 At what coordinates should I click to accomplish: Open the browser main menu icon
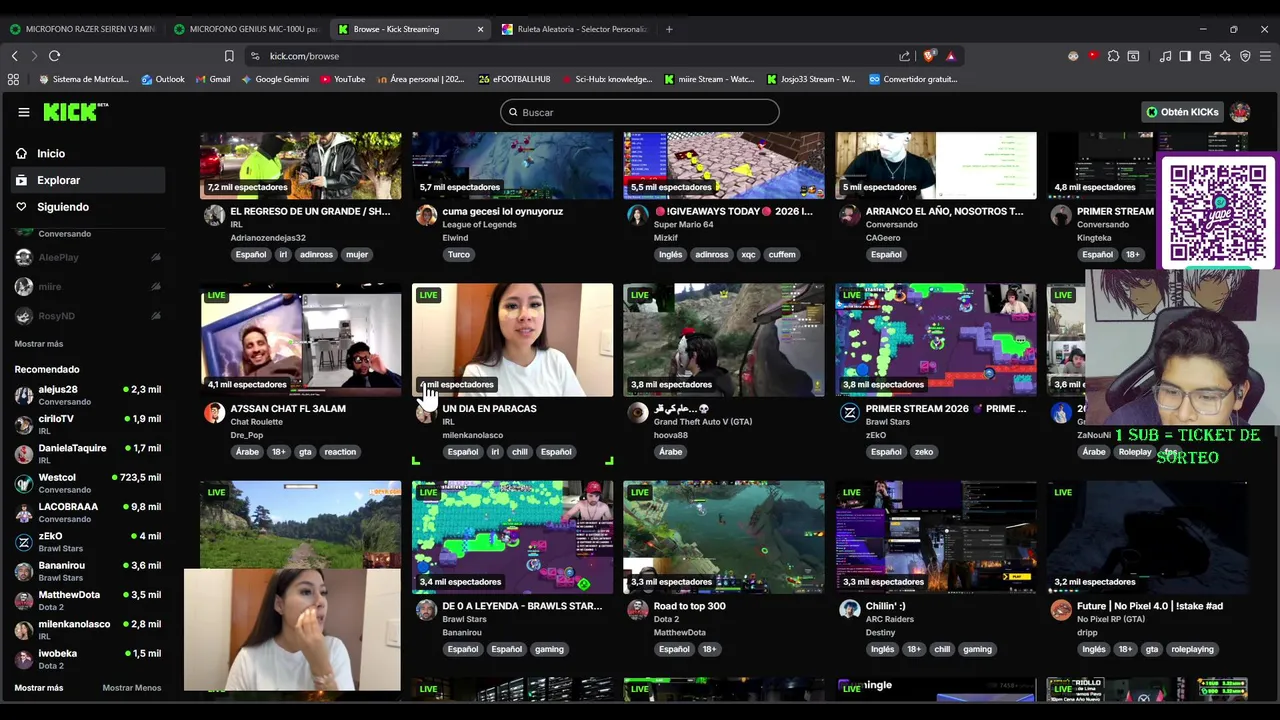click(x=1265, y=56)
